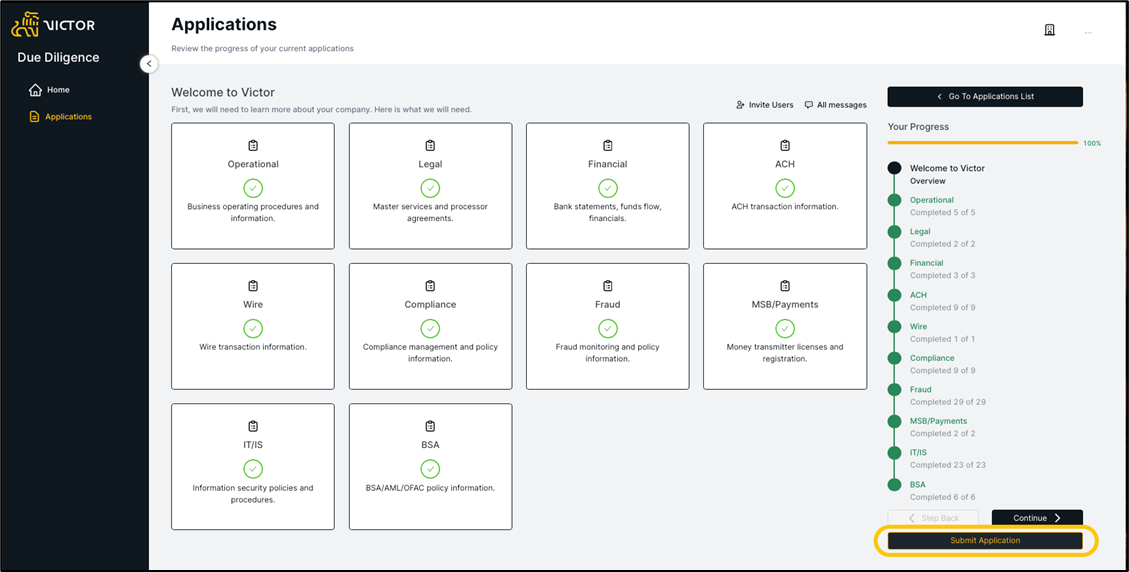Click 'Completed 29 of 29' under Fraud

click(x=948, y=402)
